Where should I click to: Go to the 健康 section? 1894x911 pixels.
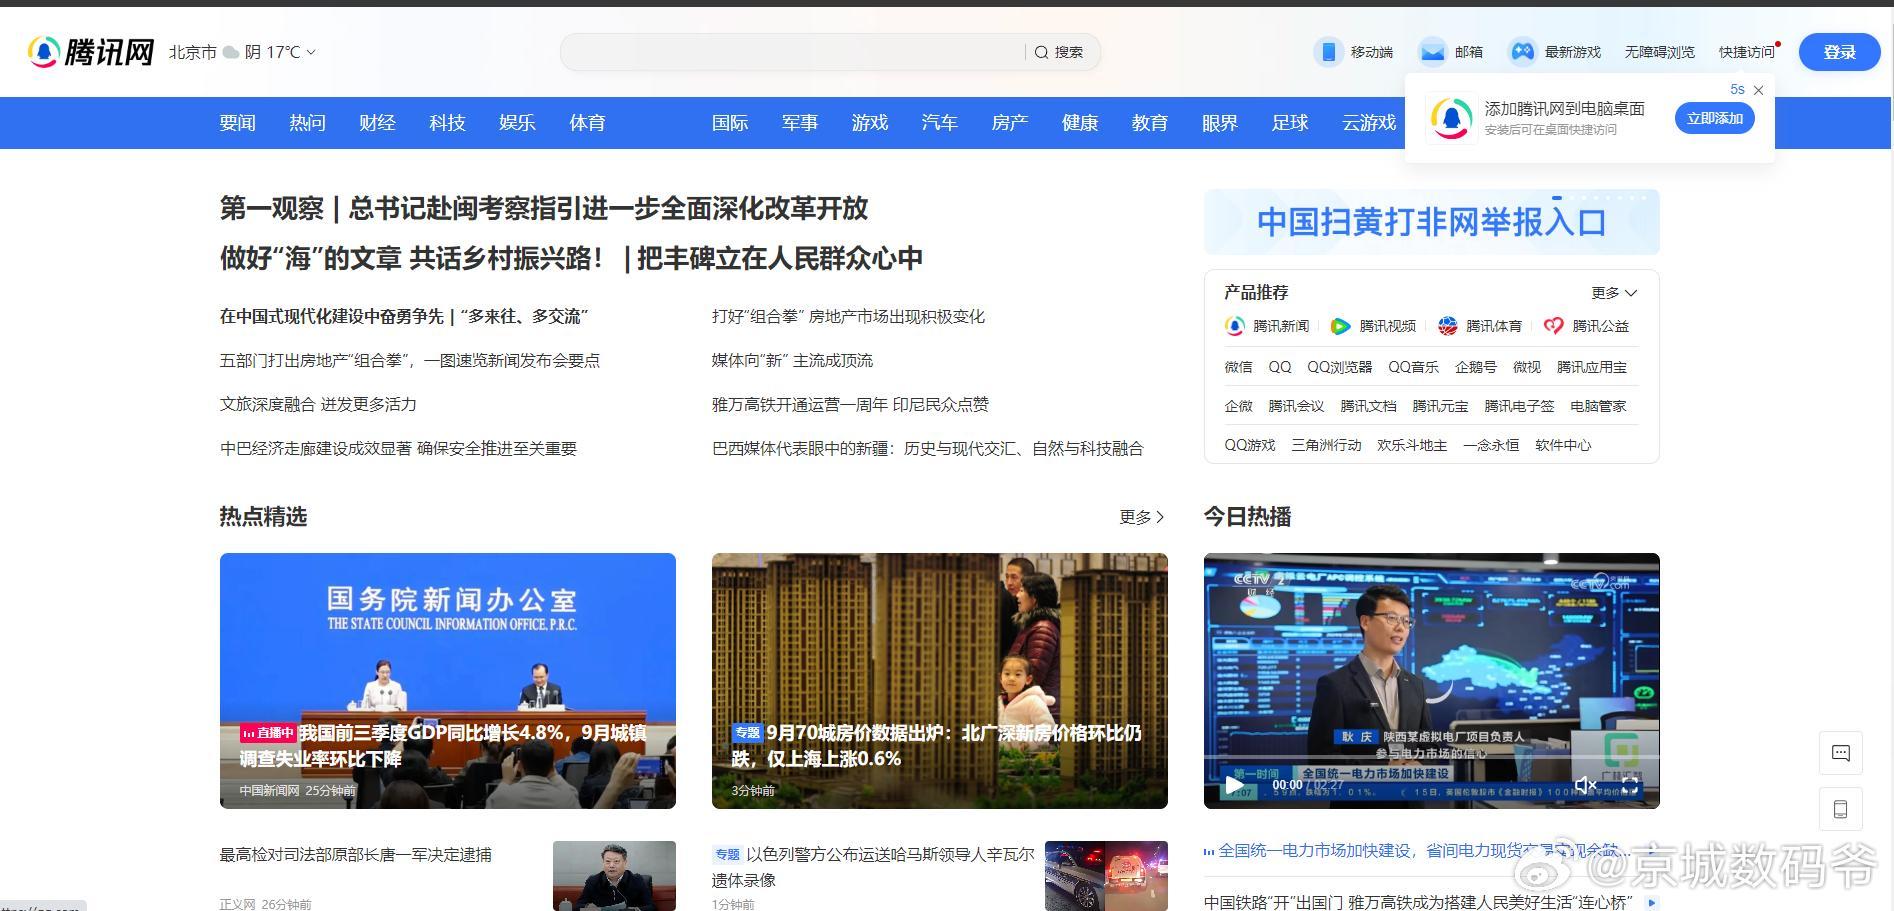[x=1080, y=123]
